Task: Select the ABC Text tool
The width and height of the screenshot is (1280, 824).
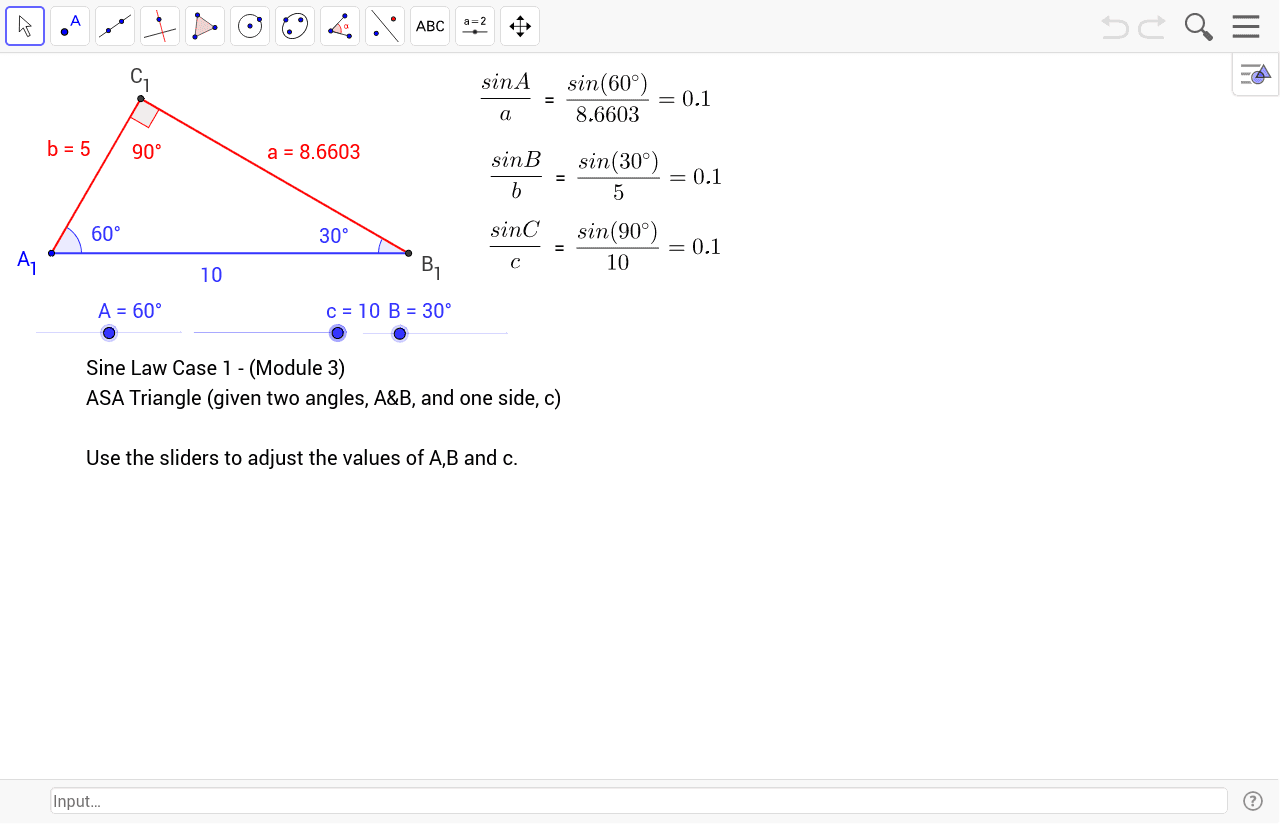Action: tap(430, 26)
